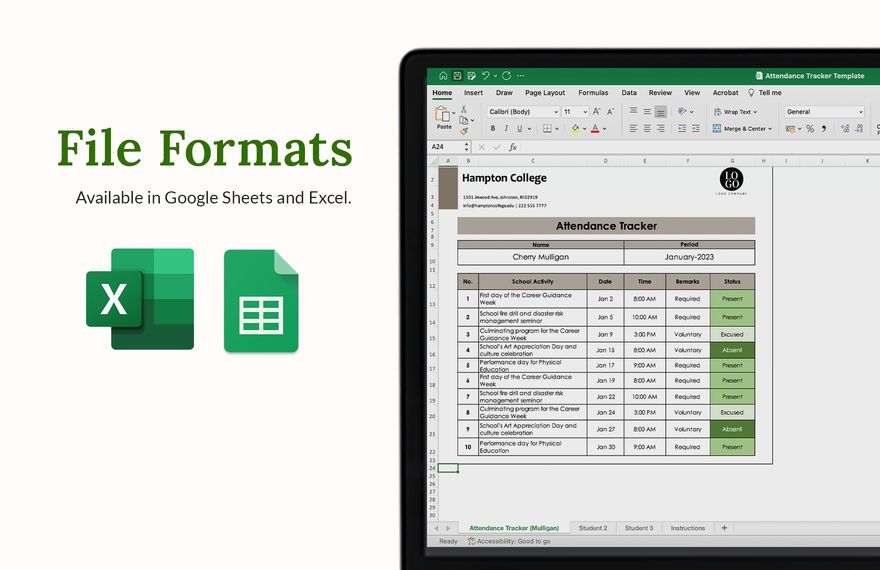Click the Save icon in title bar
Image resolution: width=880 pixels, height=570 pixels.
(457, 76)
